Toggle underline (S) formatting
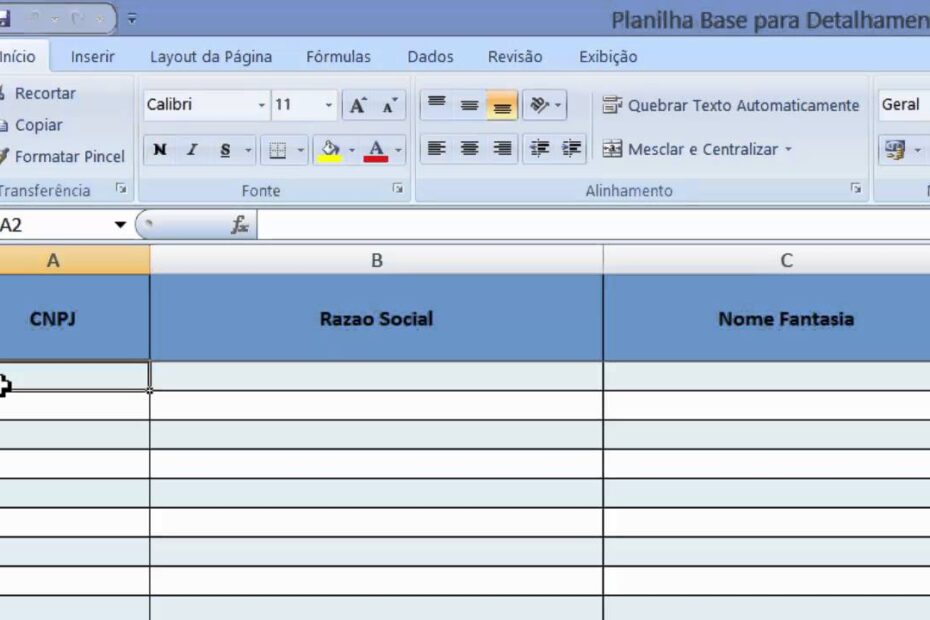 (x=225, y=150)
